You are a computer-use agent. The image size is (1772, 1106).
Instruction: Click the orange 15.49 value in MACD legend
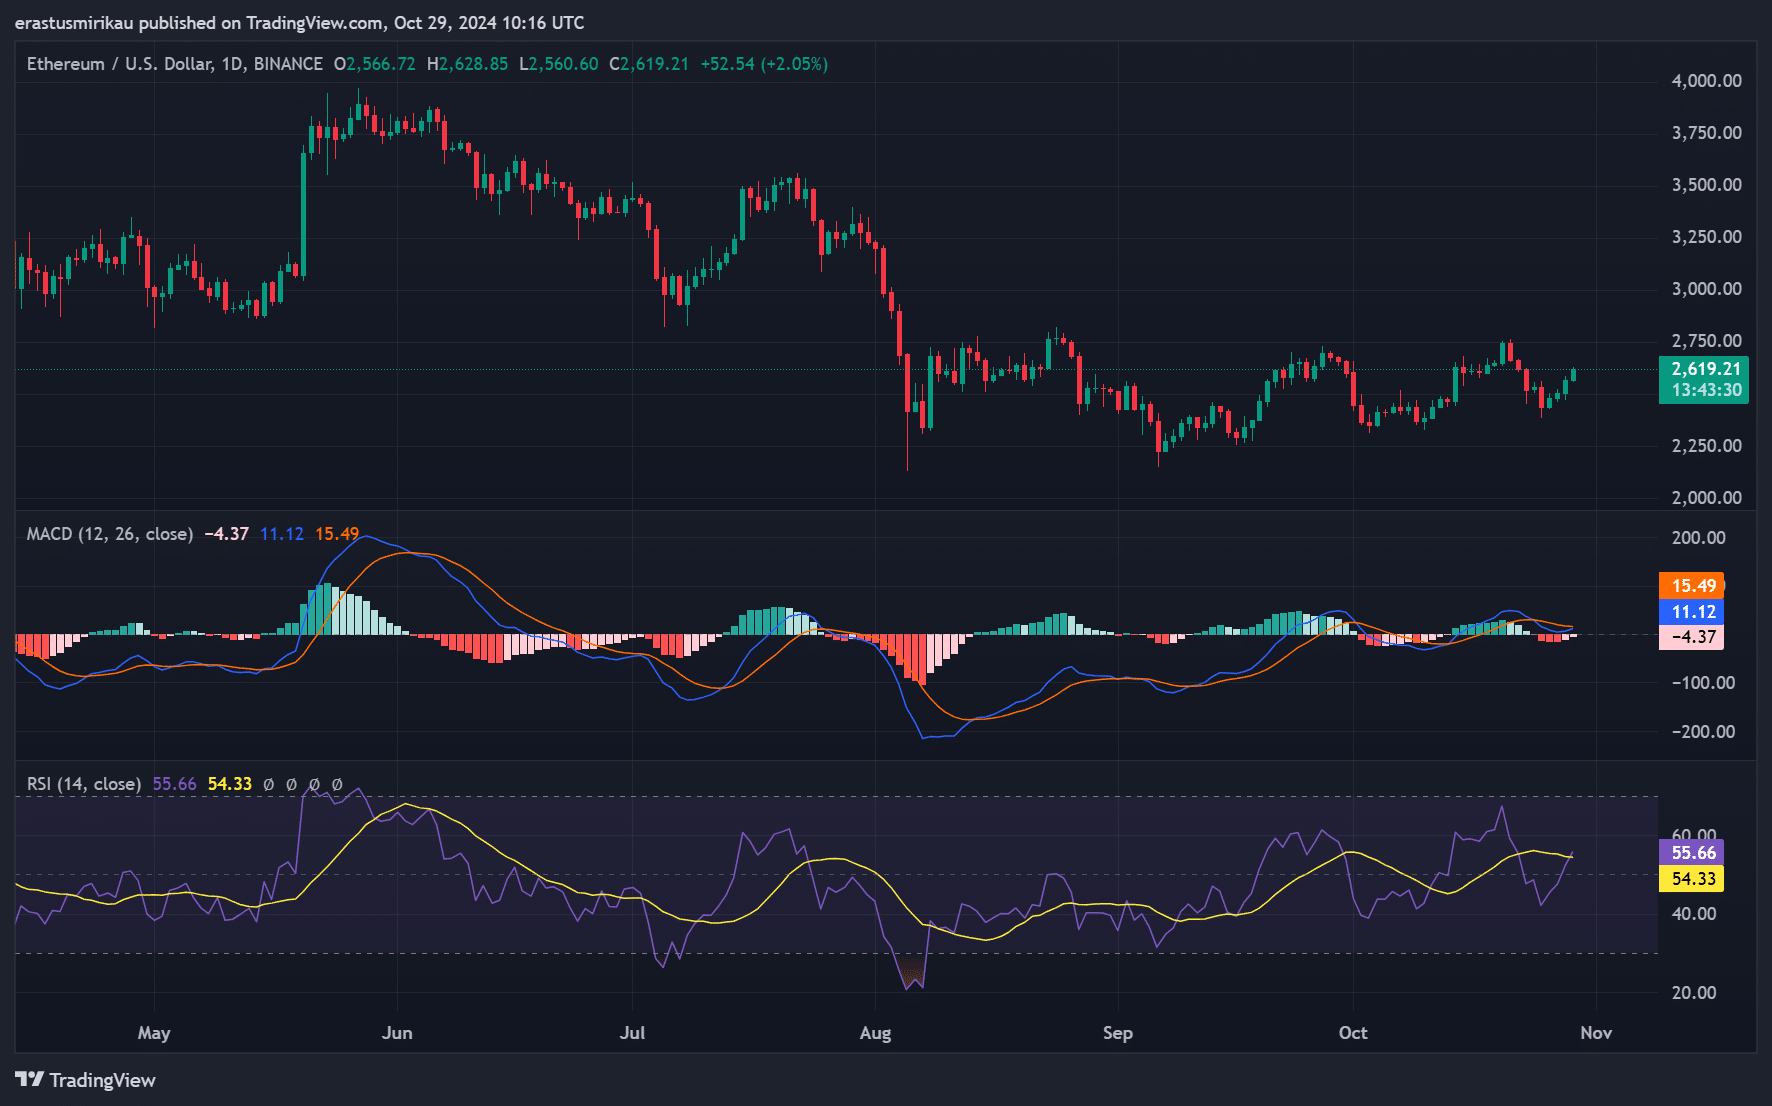pyautogui.click(x=336, y=534)
